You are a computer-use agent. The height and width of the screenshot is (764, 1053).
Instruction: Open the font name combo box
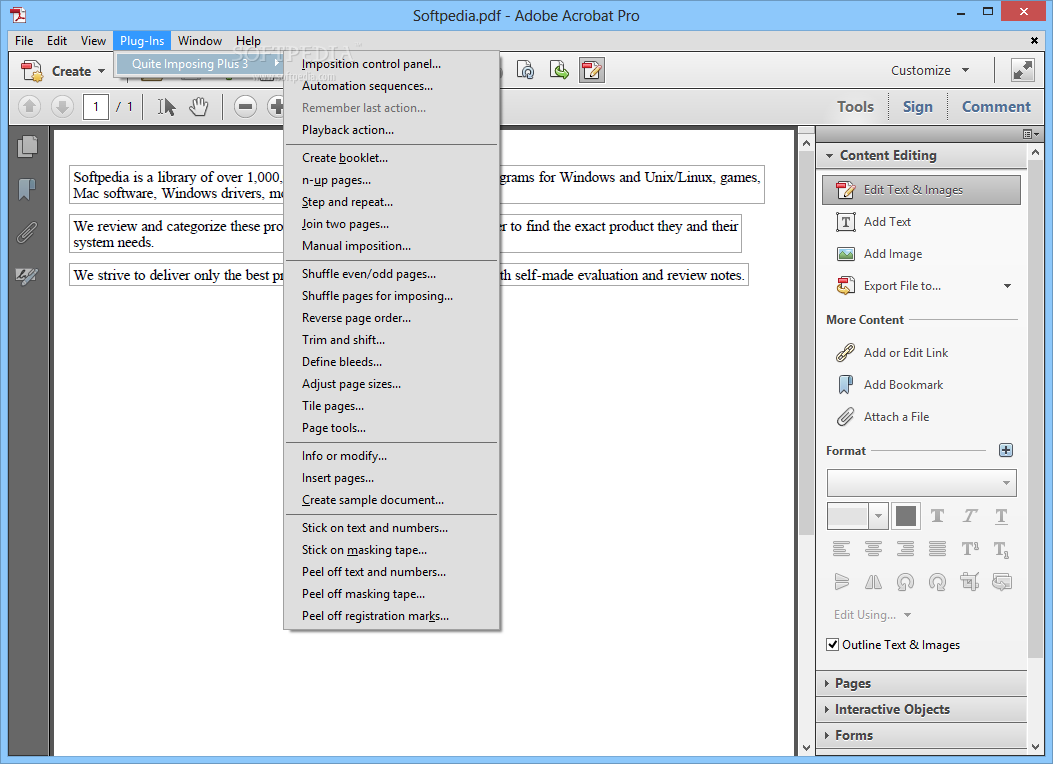(x=921, y=483)
